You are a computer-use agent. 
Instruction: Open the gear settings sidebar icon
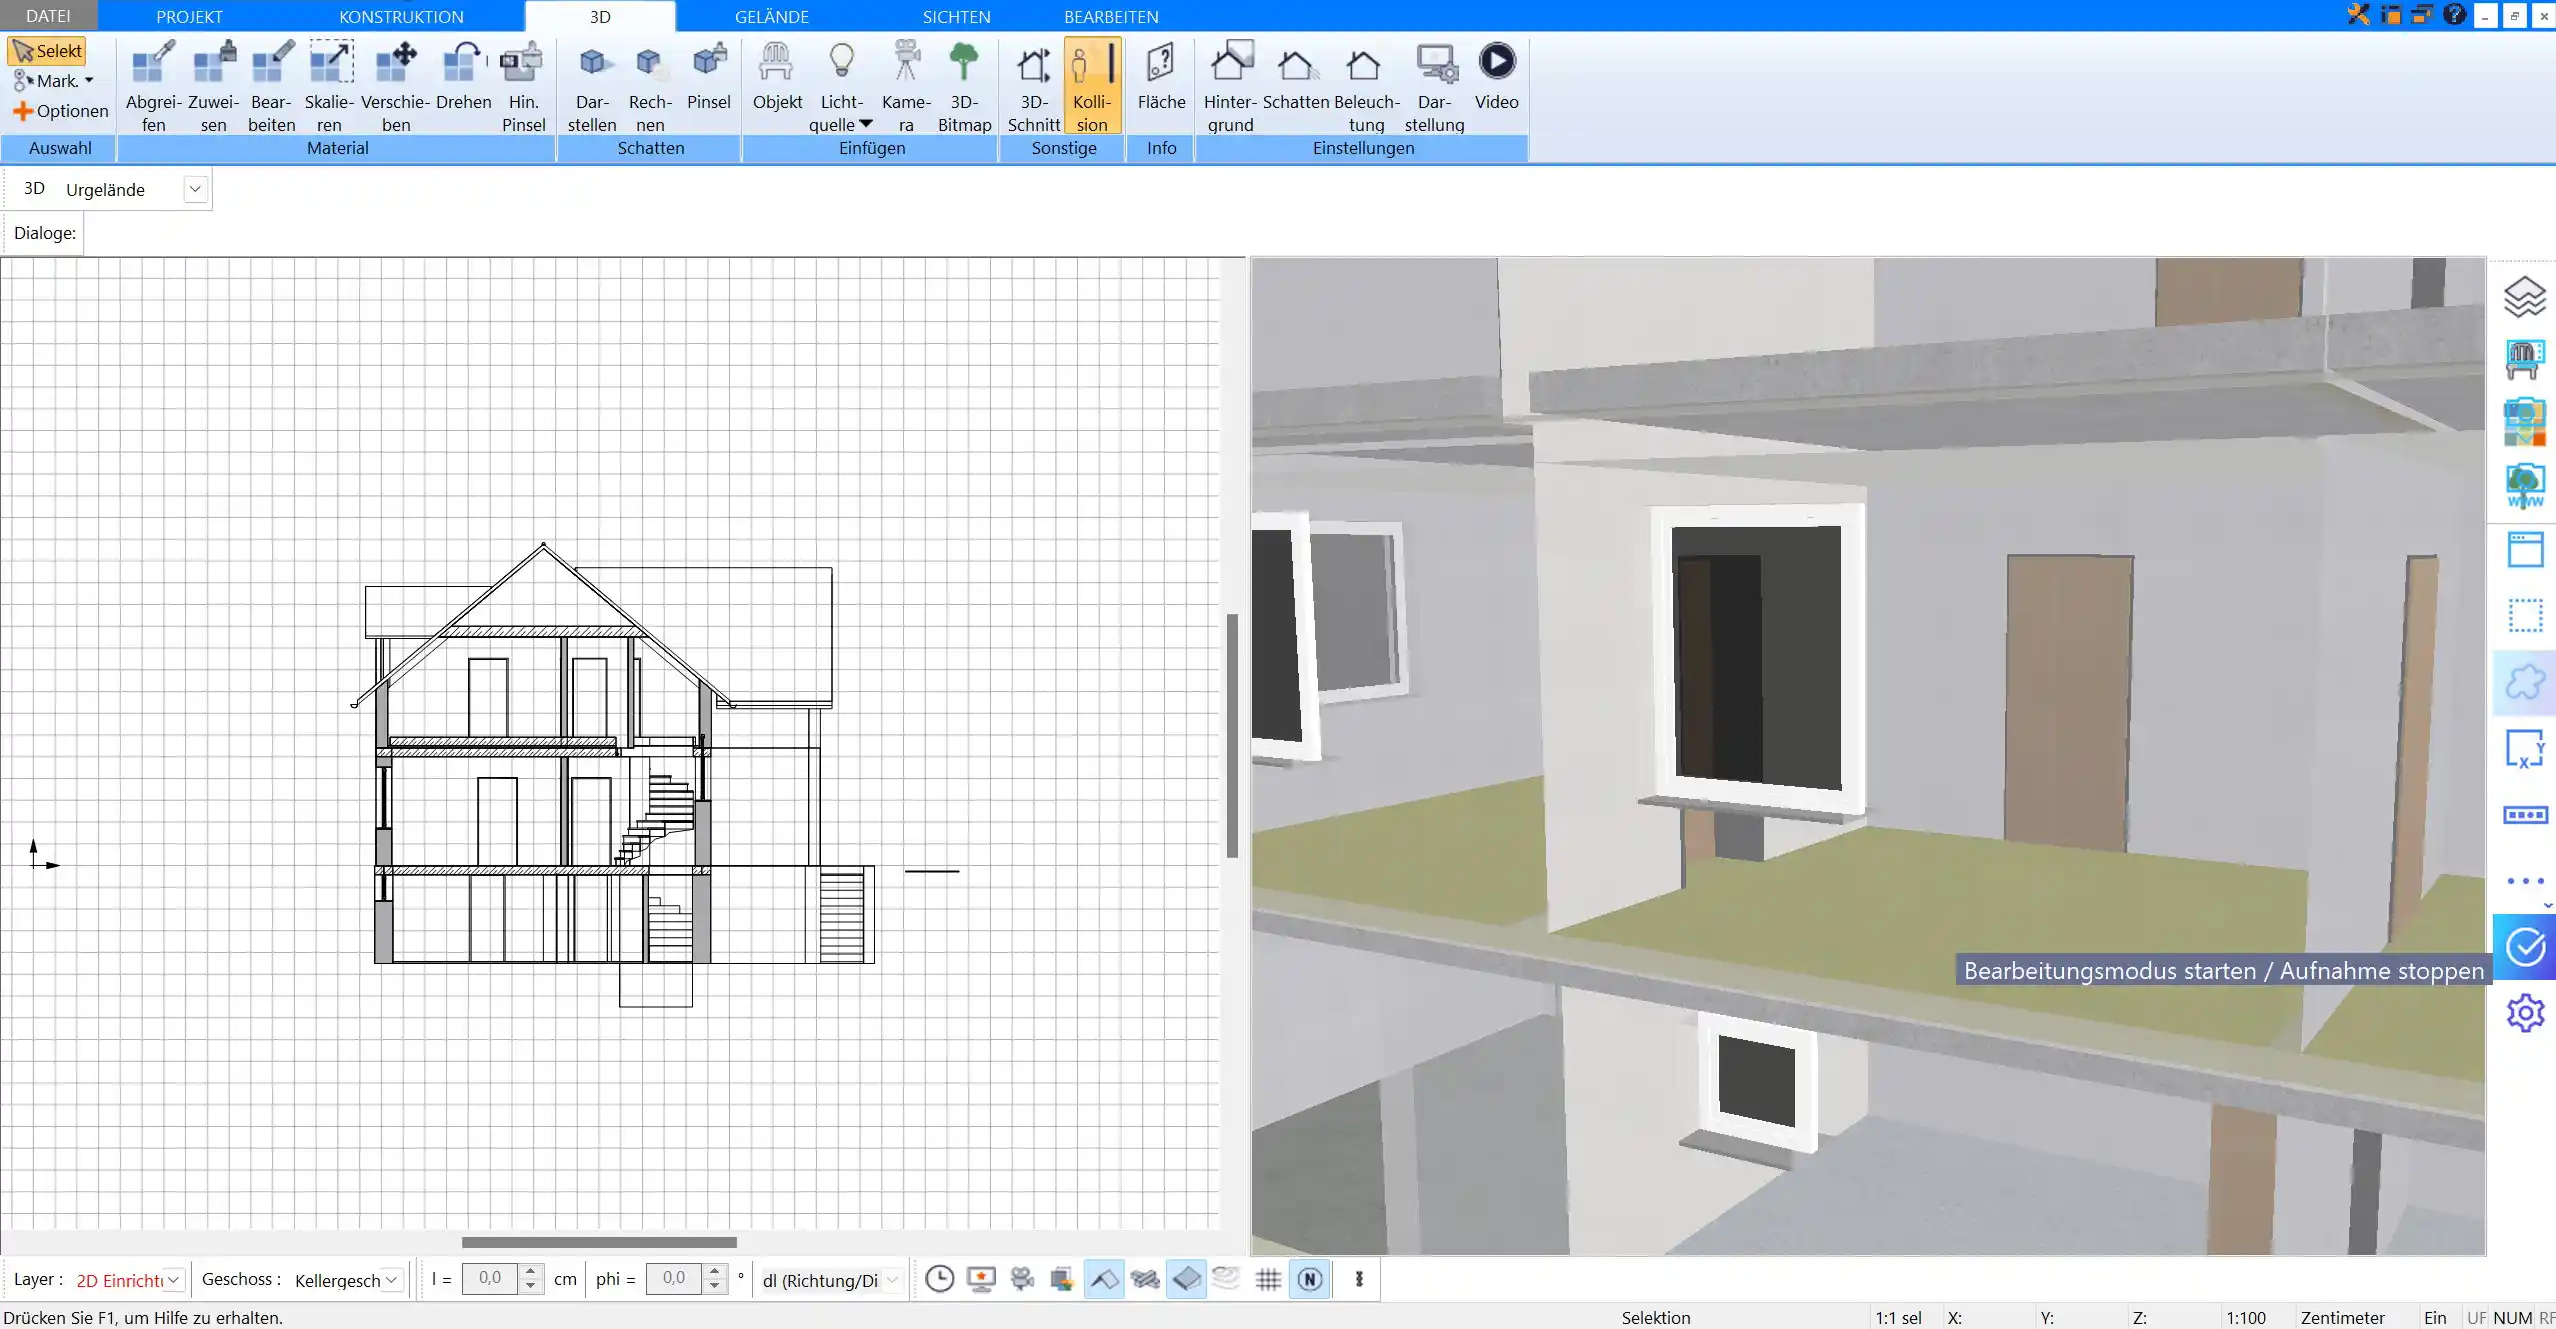tap(2524, 1013)
